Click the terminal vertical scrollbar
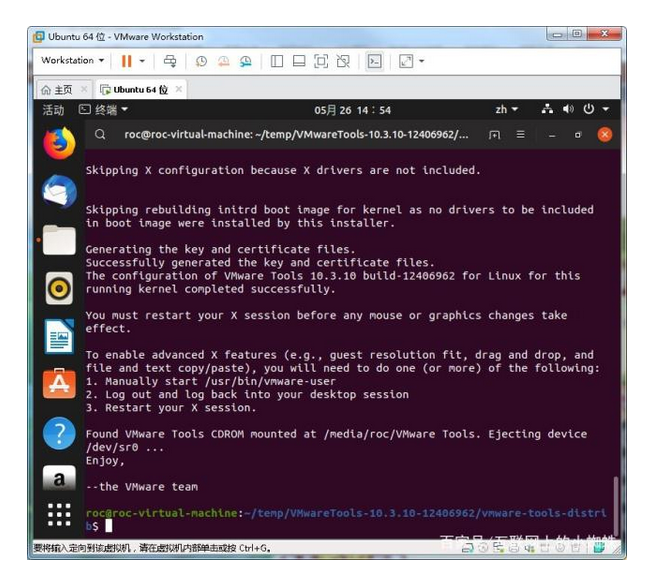Screen dimensions: 662x582 click(x=616, y=506)
